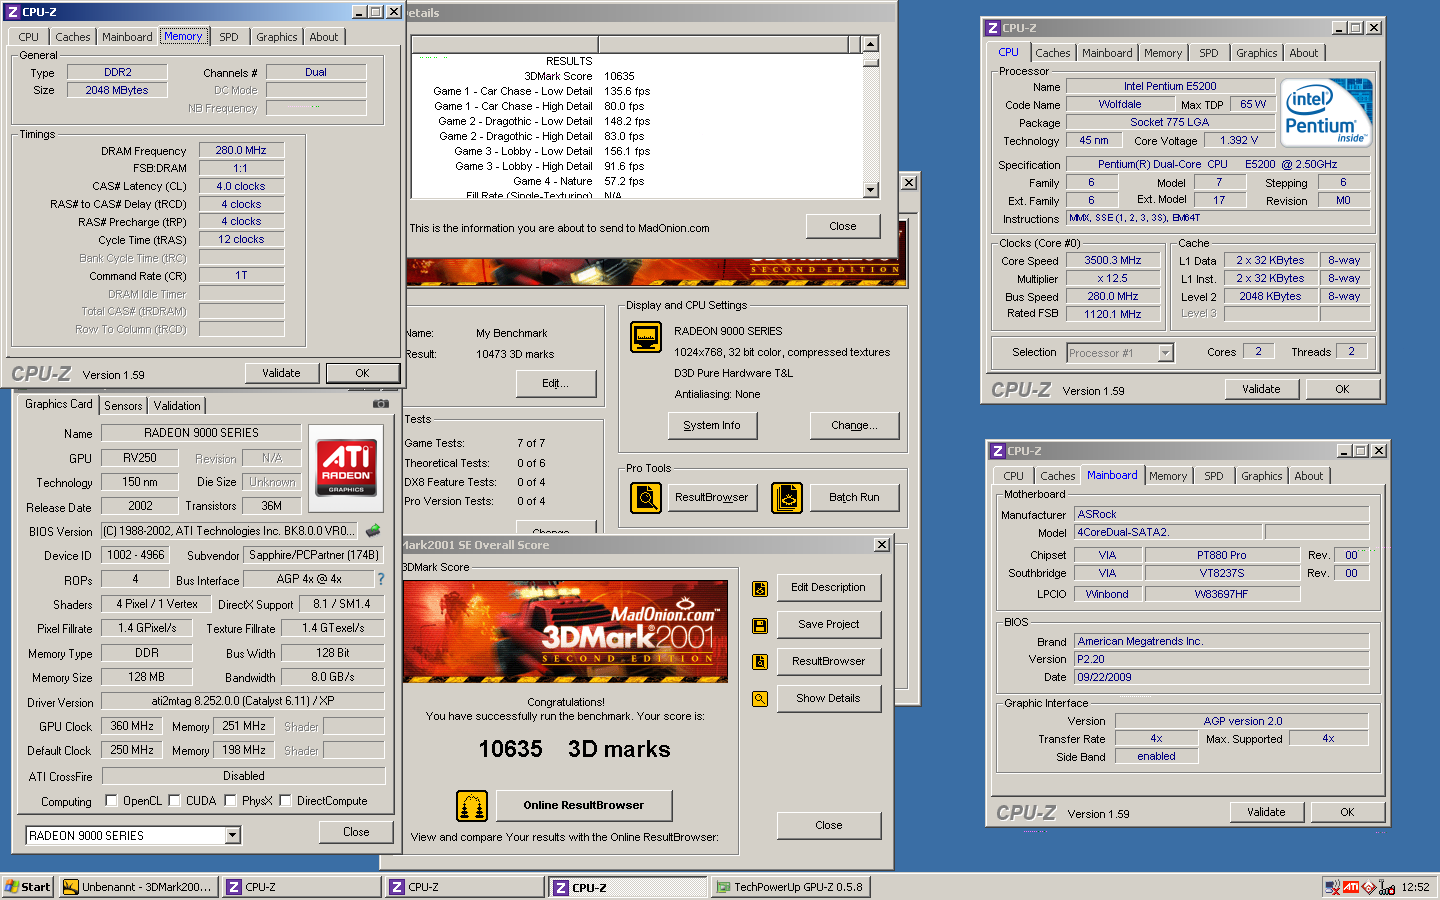Open the Processor #1 selection dropdown
This screenshot has width=1440, height=900.
[1165, 352]
